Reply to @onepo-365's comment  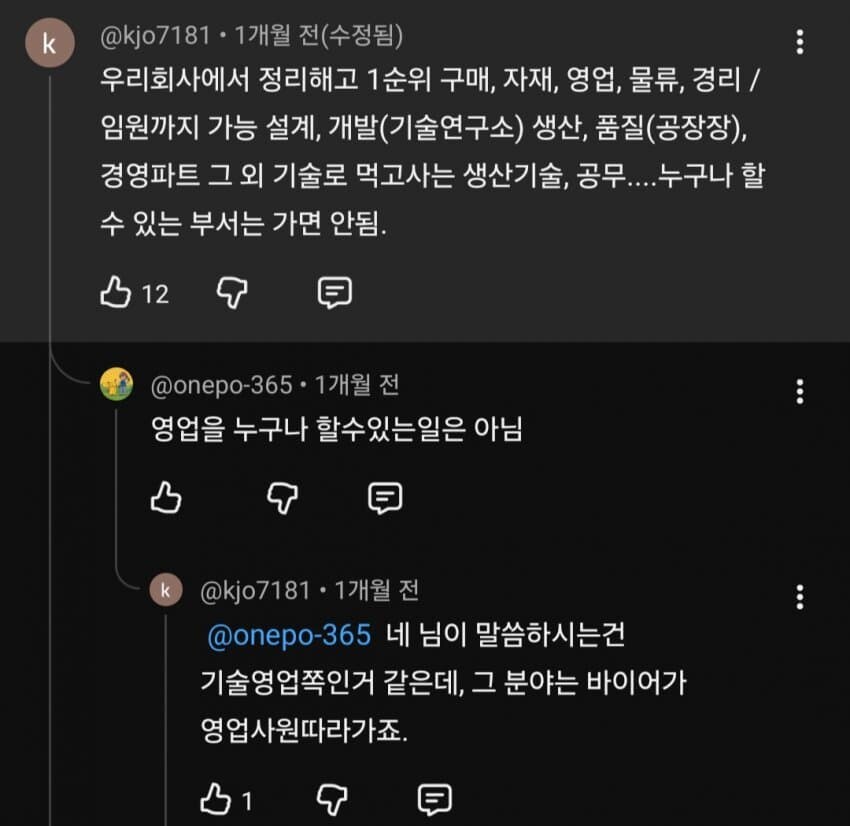pyautogui.click(x=387, y=498)
